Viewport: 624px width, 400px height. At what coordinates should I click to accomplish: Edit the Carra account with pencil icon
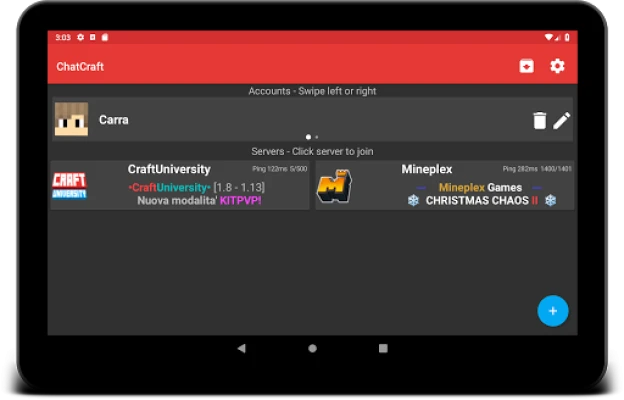(562, 121)
